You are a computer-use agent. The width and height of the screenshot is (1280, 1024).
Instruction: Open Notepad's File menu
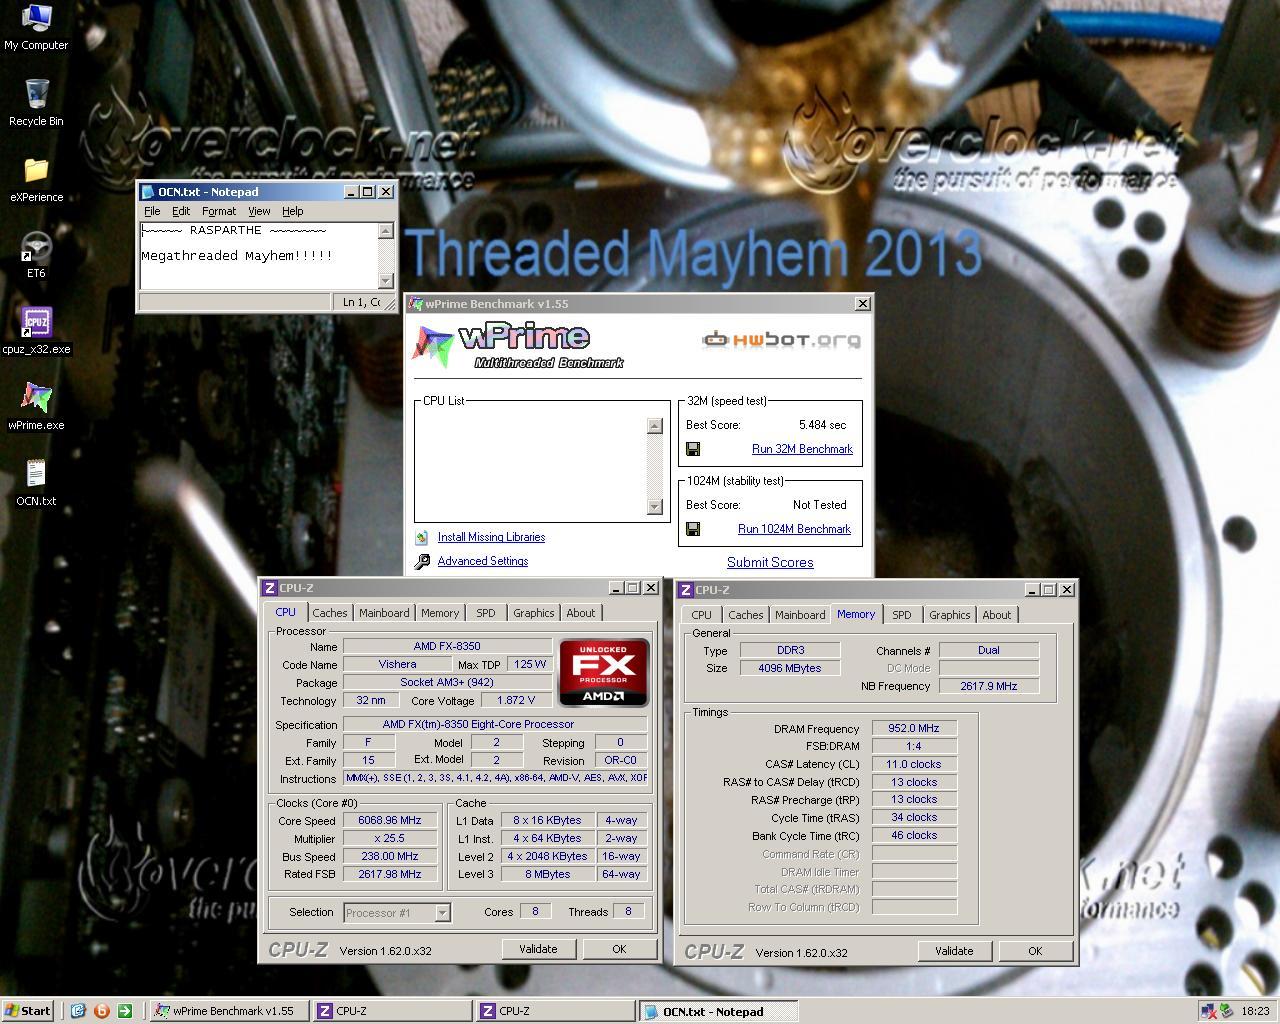point(152,211)
